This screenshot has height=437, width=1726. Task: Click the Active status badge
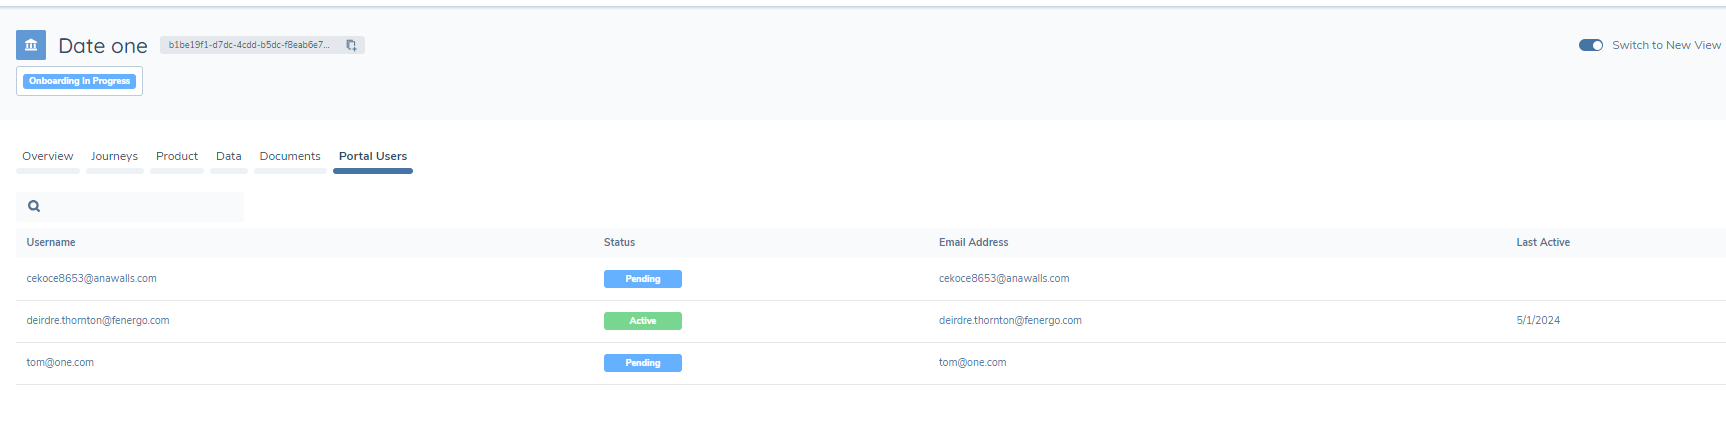click(x=642, y=321)
